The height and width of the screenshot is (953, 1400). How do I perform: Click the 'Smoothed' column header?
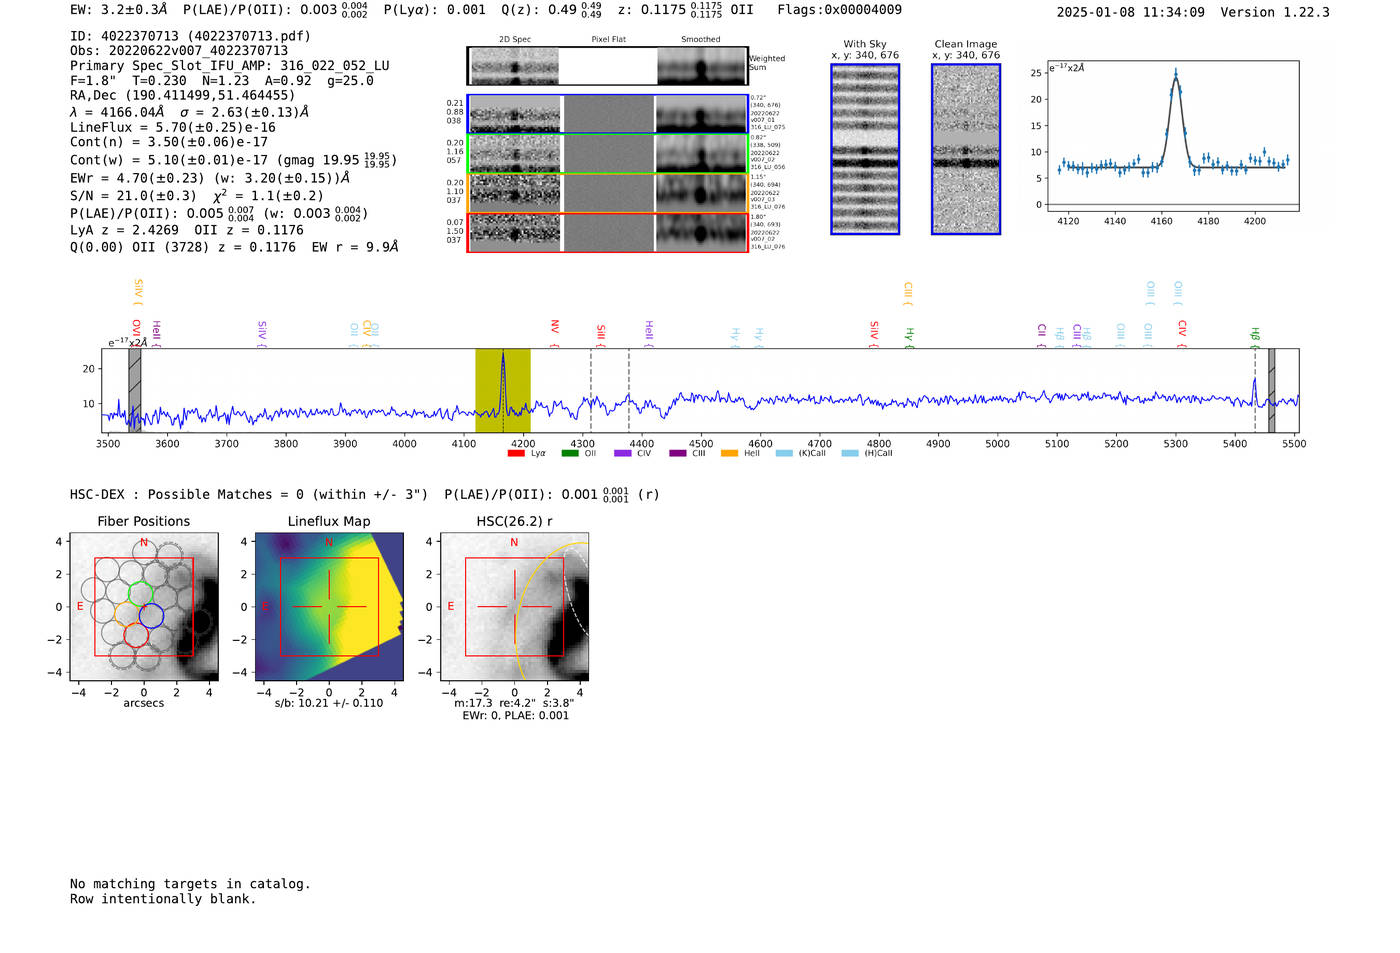(x=701, y=40)
